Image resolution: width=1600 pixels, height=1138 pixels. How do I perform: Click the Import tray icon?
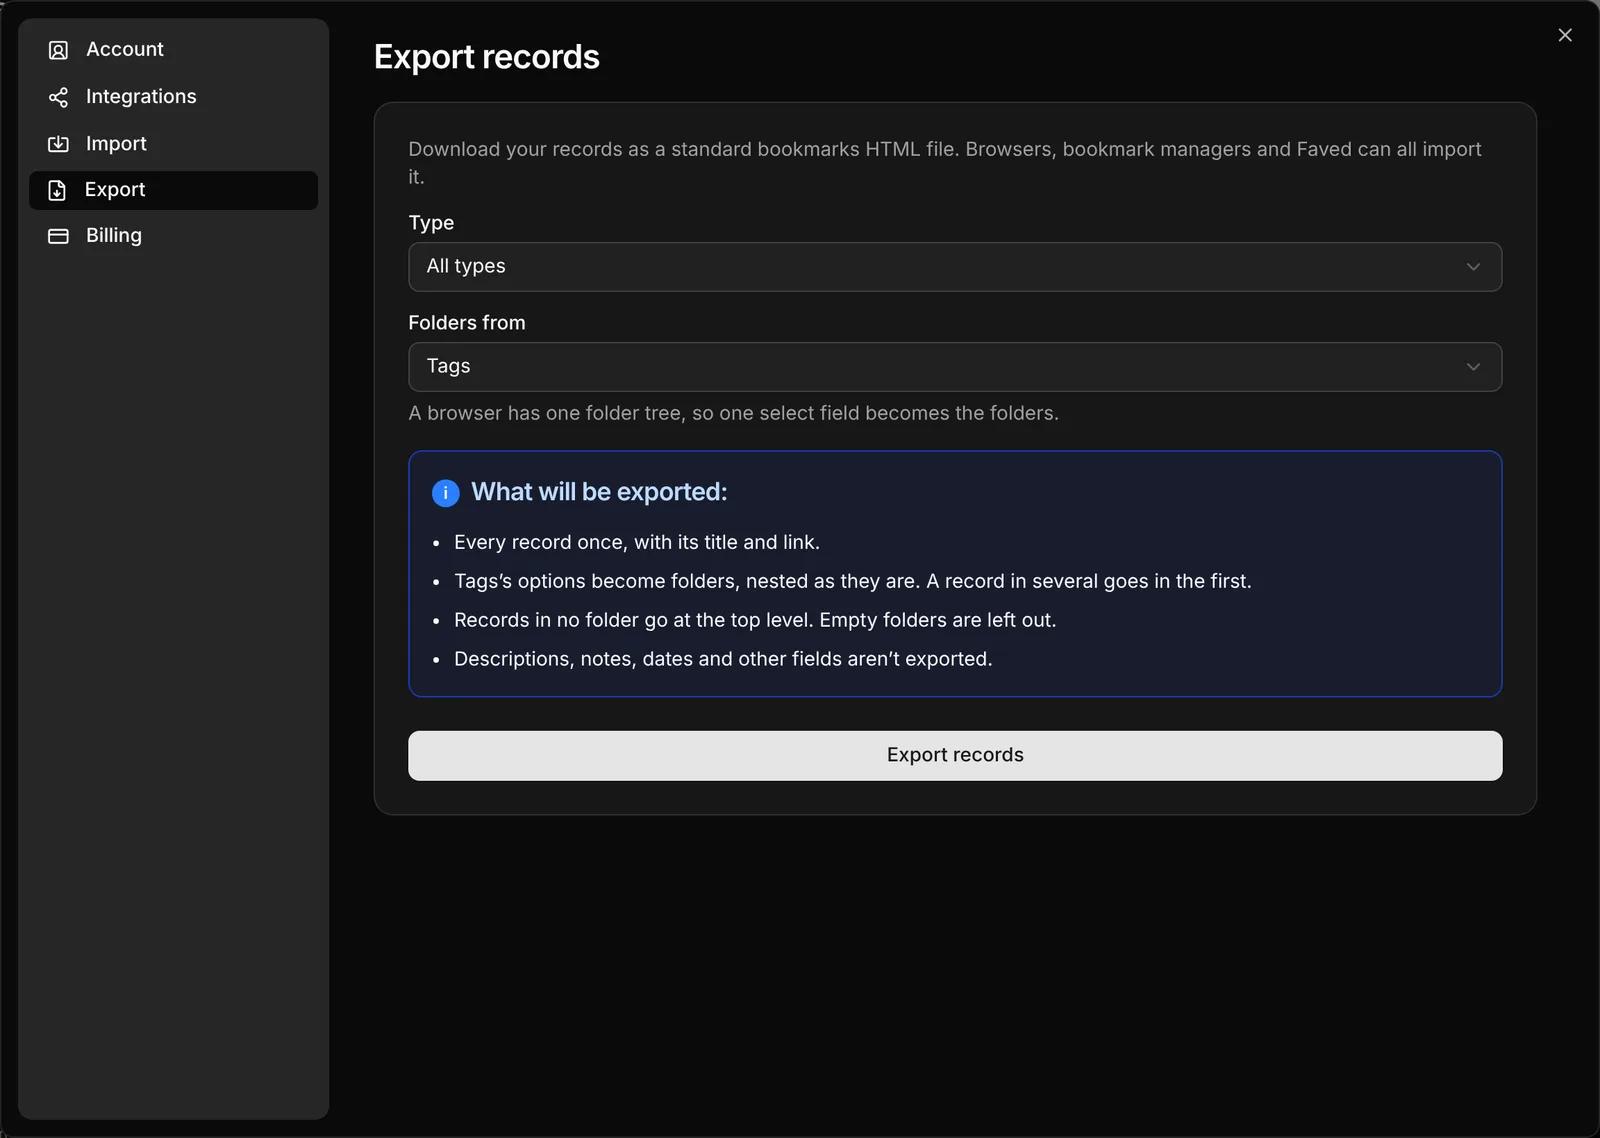coord(58,144)
